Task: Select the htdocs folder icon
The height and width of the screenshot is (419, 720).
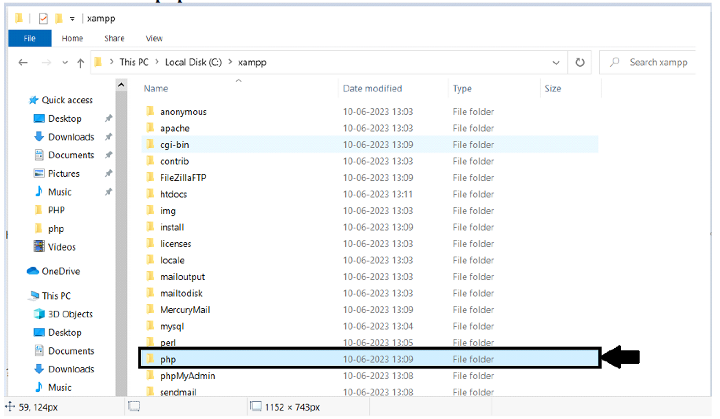Action: (x=150, y=194)
